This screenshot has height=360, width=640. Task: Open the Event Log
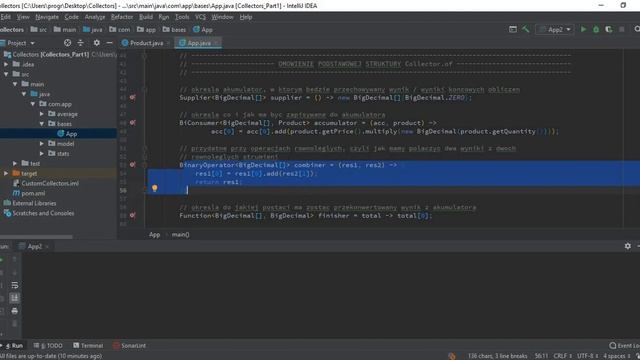(624, 346)
